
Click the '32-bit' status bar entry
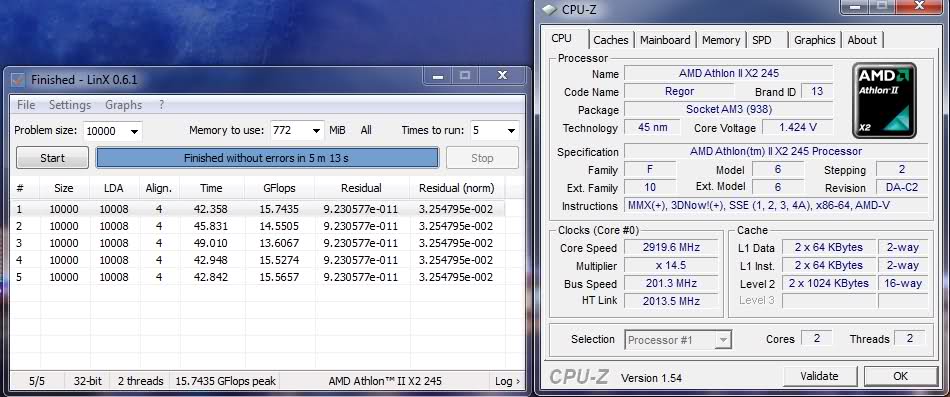(x=88, y=381)
